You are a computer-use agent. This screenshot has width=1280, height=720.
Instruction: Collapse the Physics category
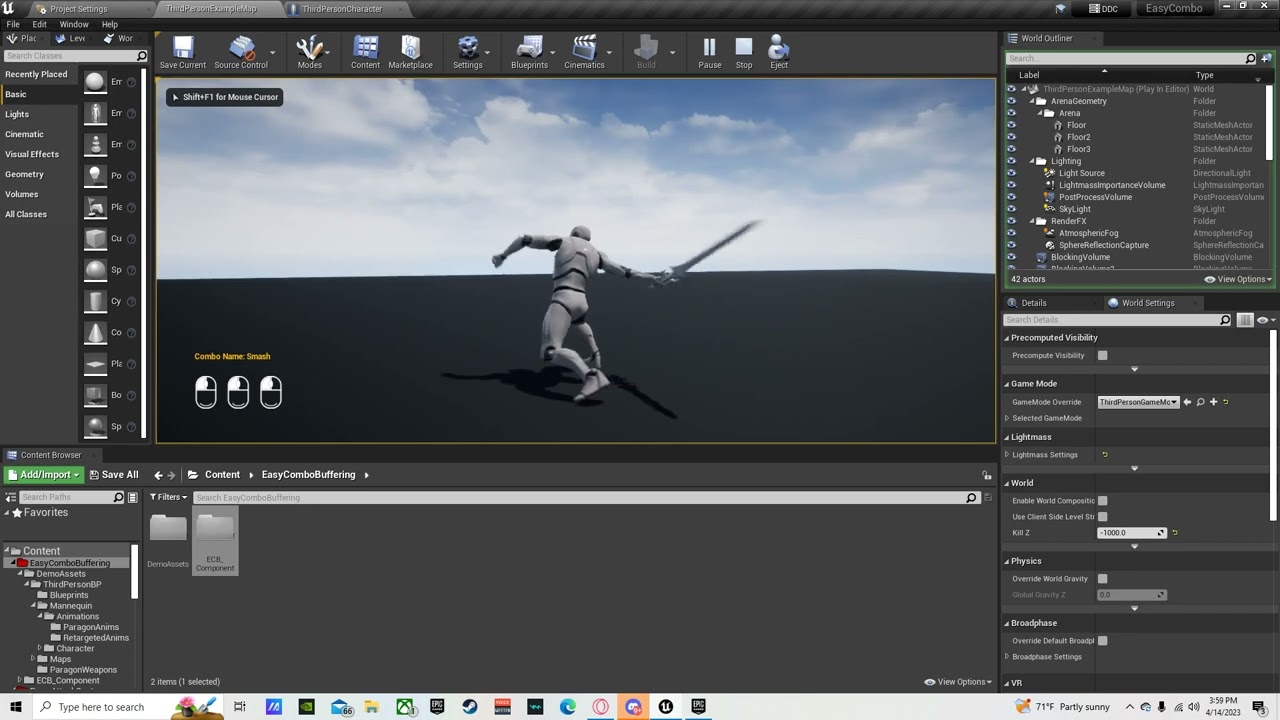click(x=1007, y=561)
